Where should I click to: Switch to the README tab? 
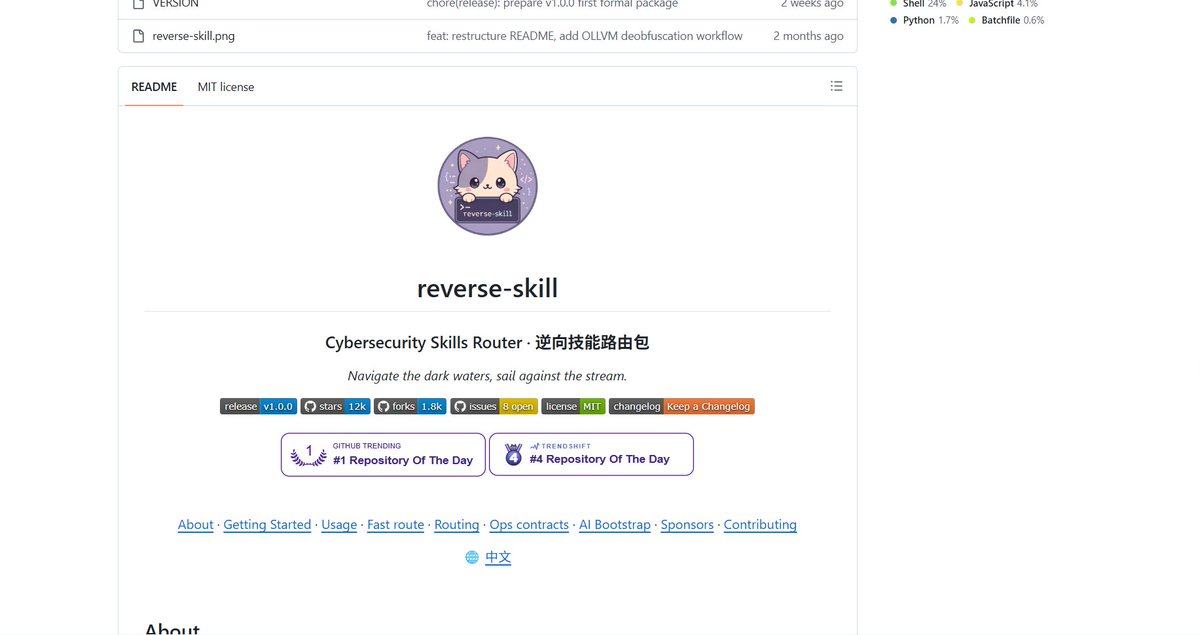(154, 87)
